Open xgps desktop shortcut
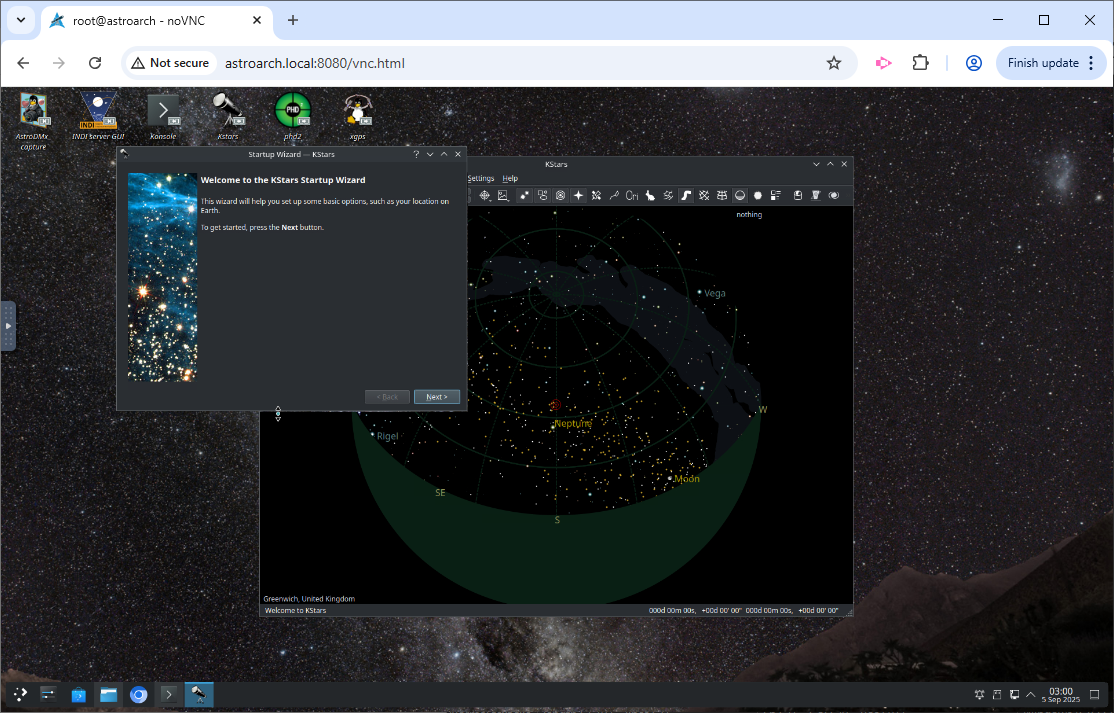Screen dimensions: 1114x713 (x=357, y=116)
